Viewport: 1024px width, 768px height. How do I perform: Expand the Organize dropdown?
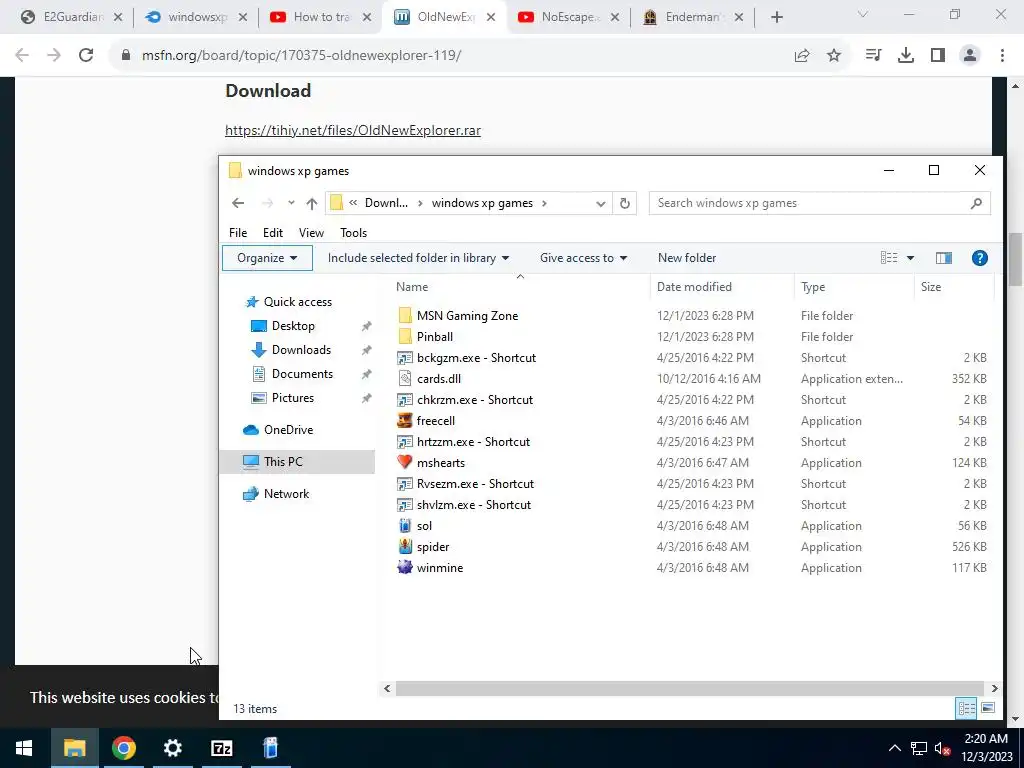point(267,258)
